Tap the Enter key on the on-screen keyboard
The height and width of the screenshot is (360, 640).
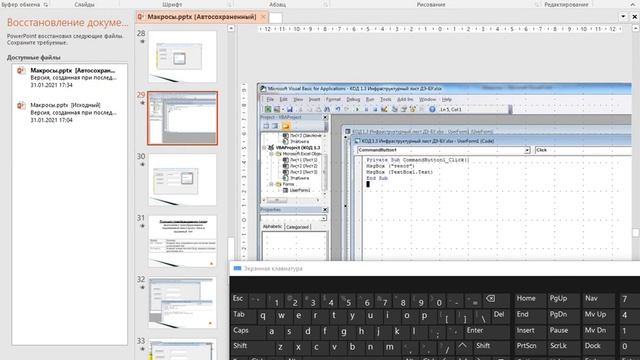click(x=487, y=331)
